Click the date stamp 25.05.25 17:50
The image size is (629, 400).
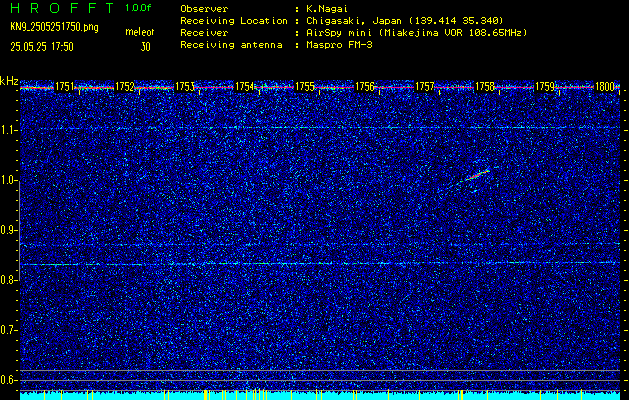pyautogui.click(x=42, y=47)
